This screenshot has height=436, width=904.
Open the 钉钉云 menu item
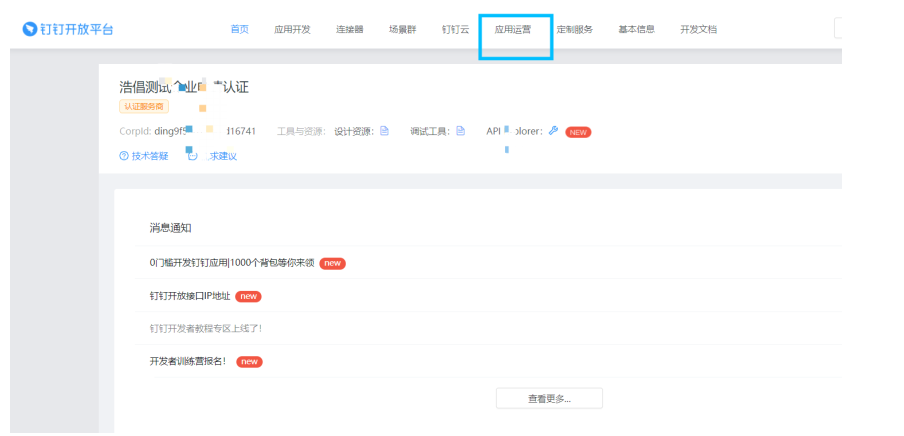[455, 29]
